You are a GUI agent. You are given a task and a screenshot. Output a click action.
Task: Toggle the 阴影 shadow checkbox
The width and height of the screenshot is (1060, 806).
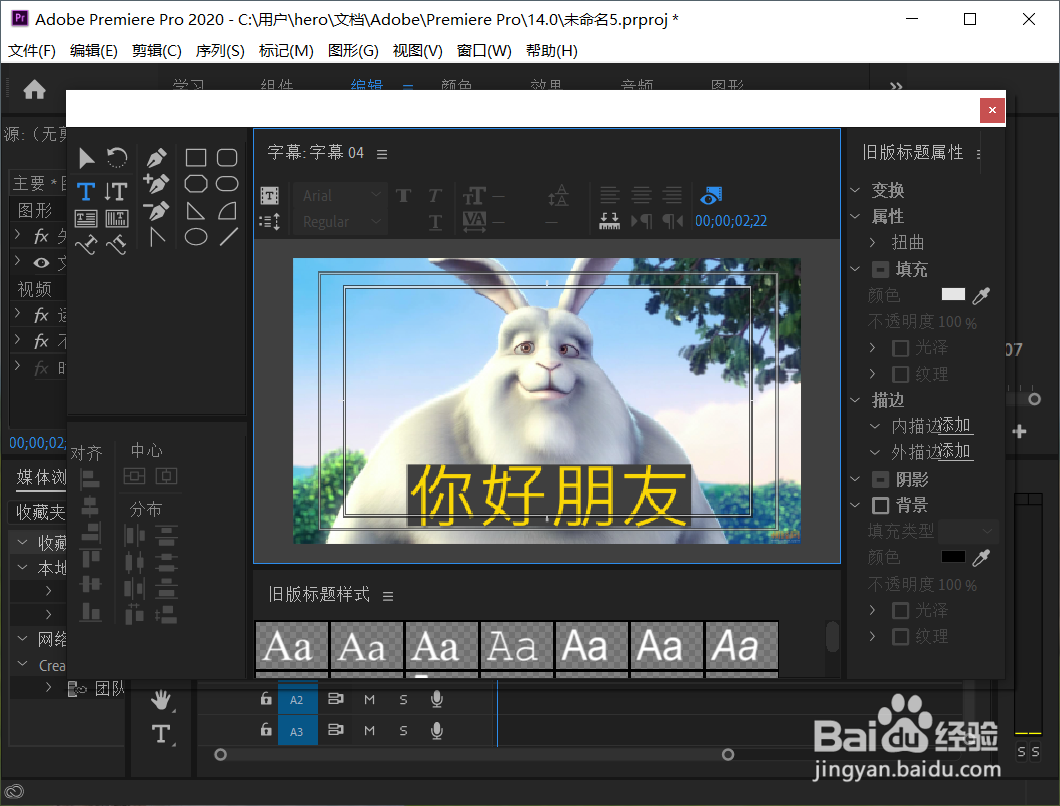(x=880, y=480)
